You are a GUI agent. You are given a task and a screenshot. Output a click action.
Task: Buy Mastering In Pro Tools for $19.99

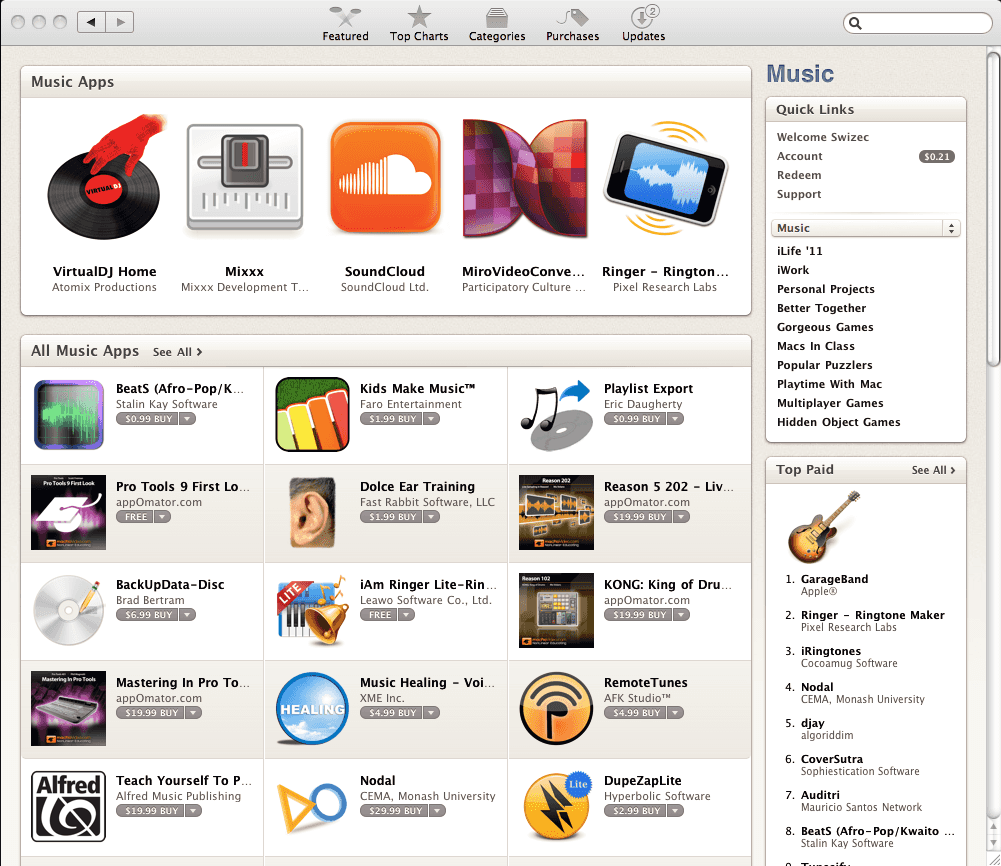[150, 713]
